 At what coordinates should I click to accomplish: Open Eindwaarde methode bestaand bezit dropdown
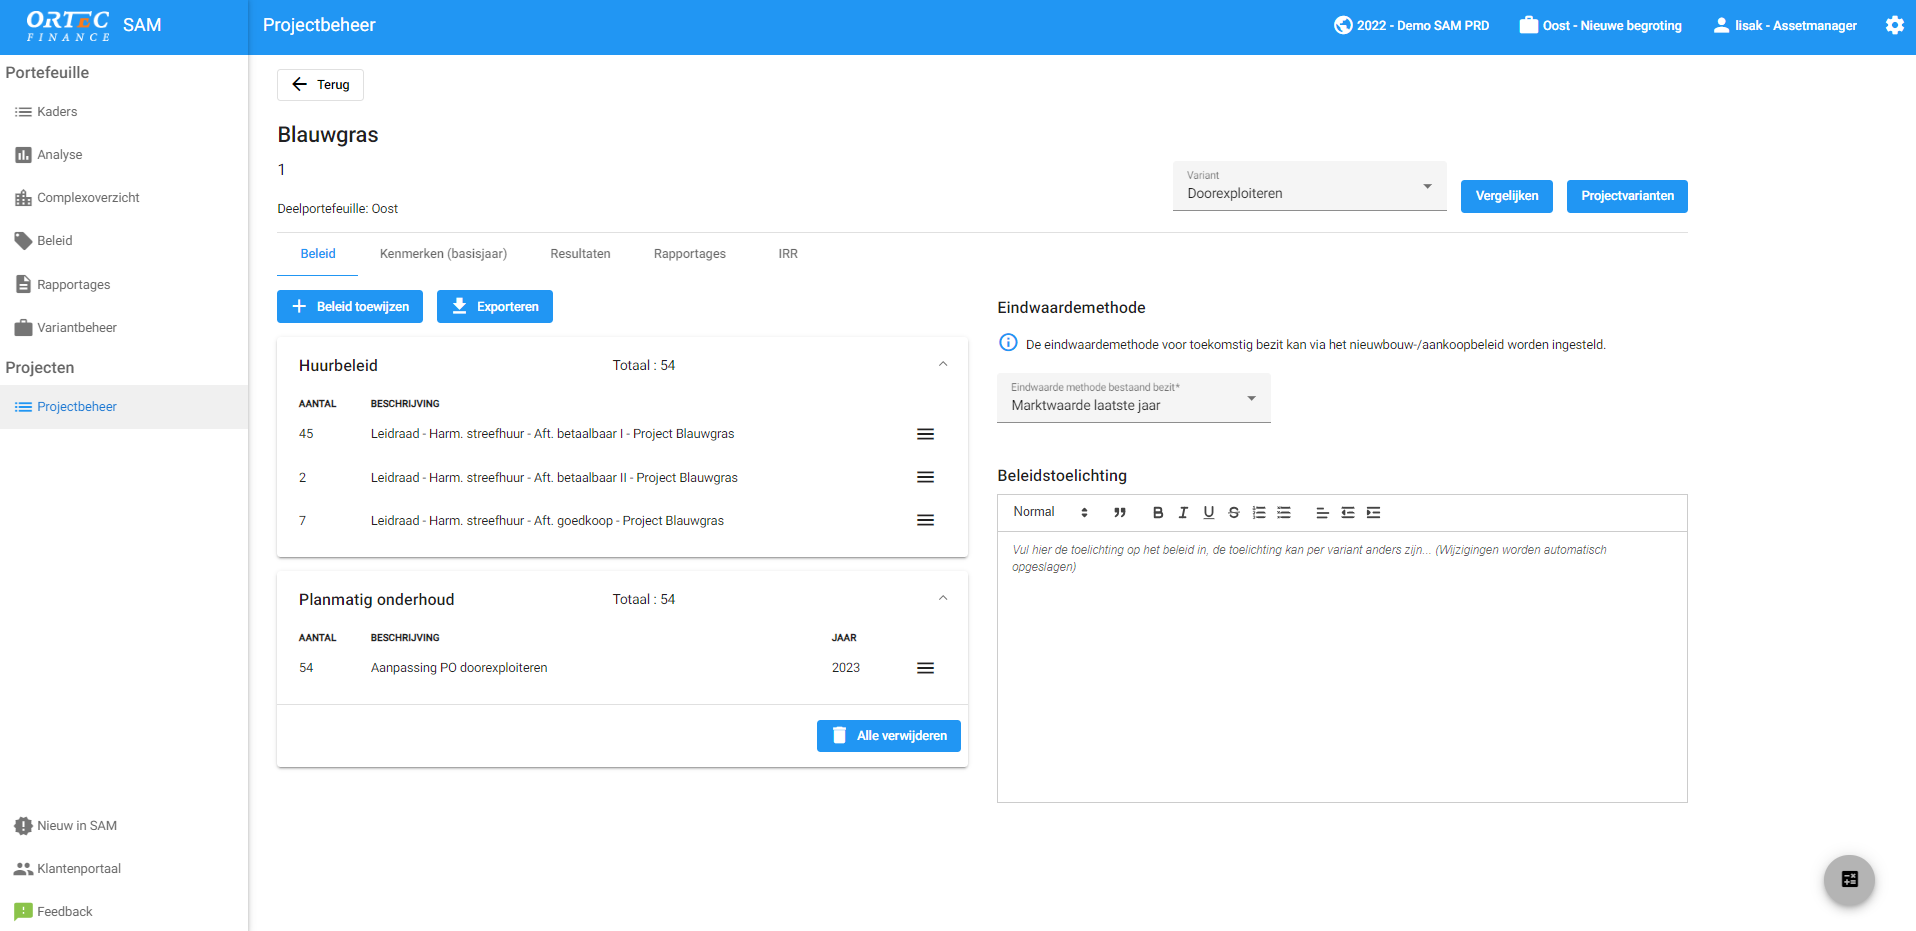pyautogui.click(x=1133, y=398)
